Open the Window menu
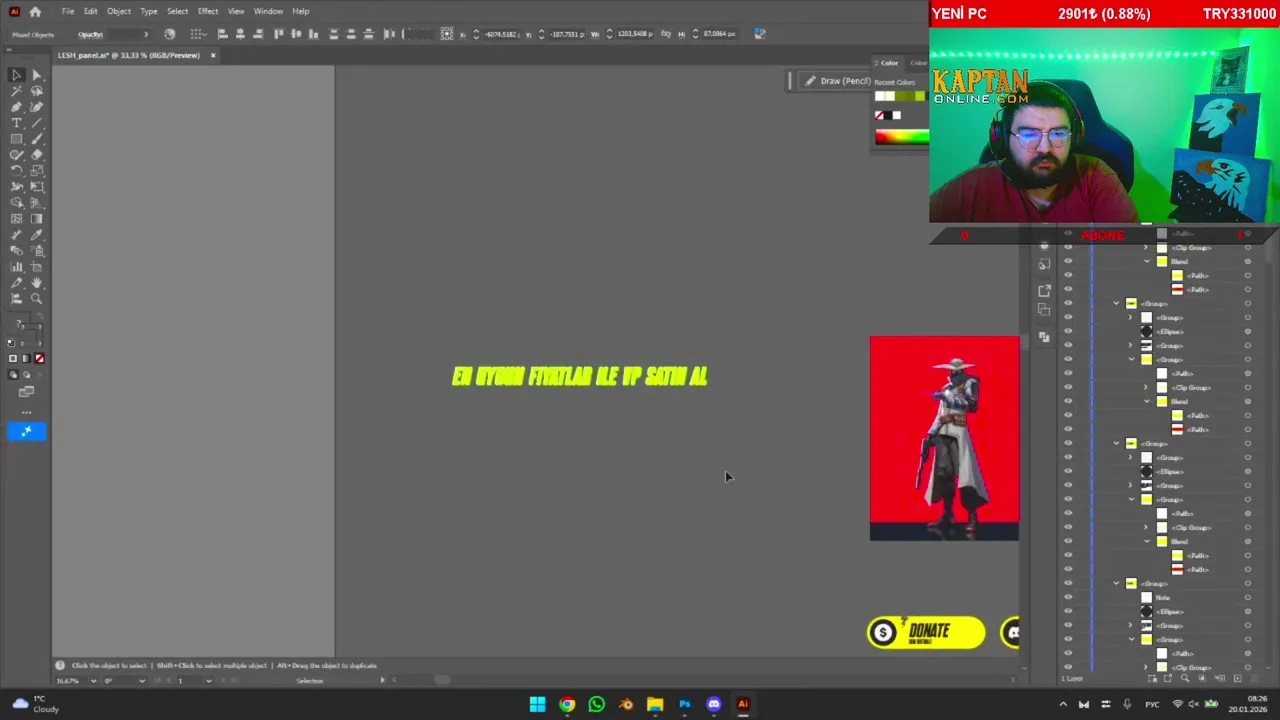Viewport: 1280px width, 720px height. [x=268, y=11]
